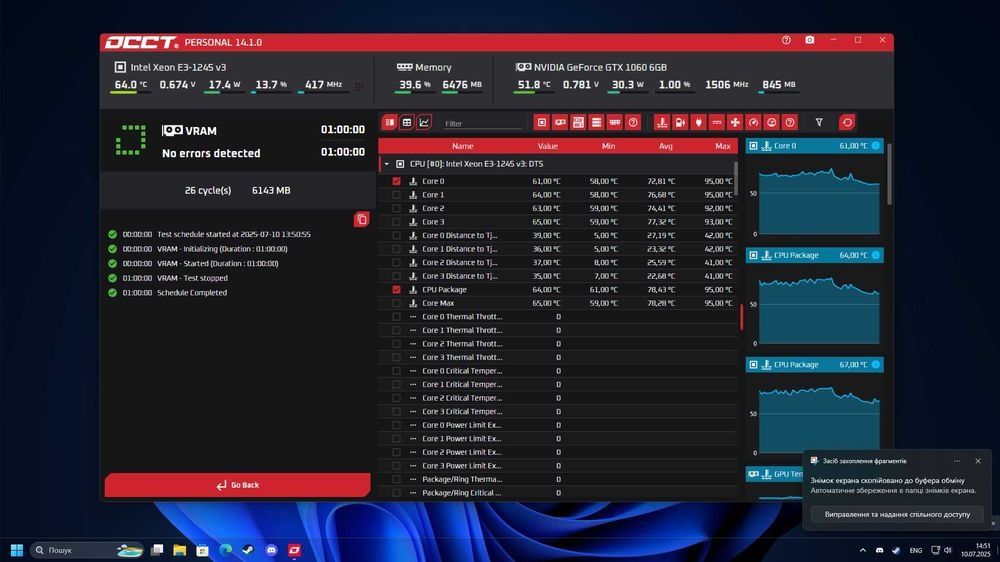Open Microsoft Edge from the taskbar
The height and width of the screenshot is (562, 1000).
point(225,550)
